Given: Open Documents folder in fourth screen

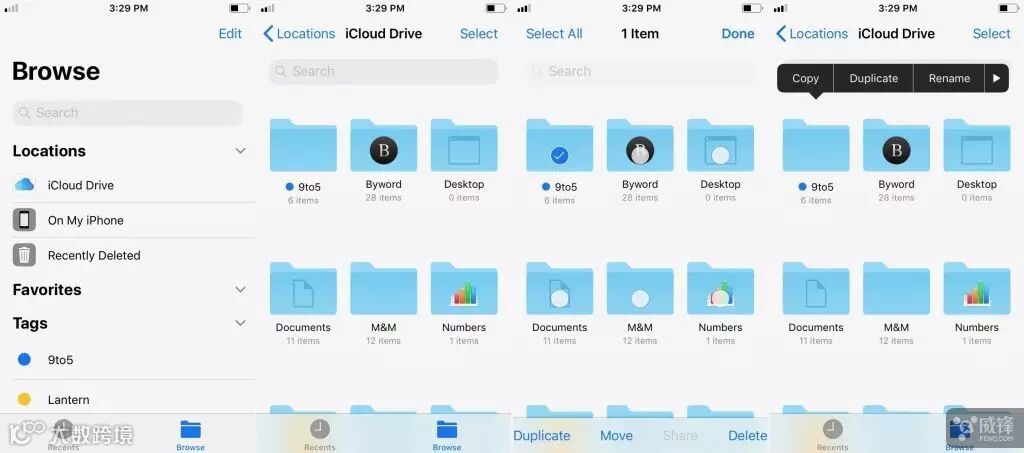Looking at the screenshot, I should 816,289.
